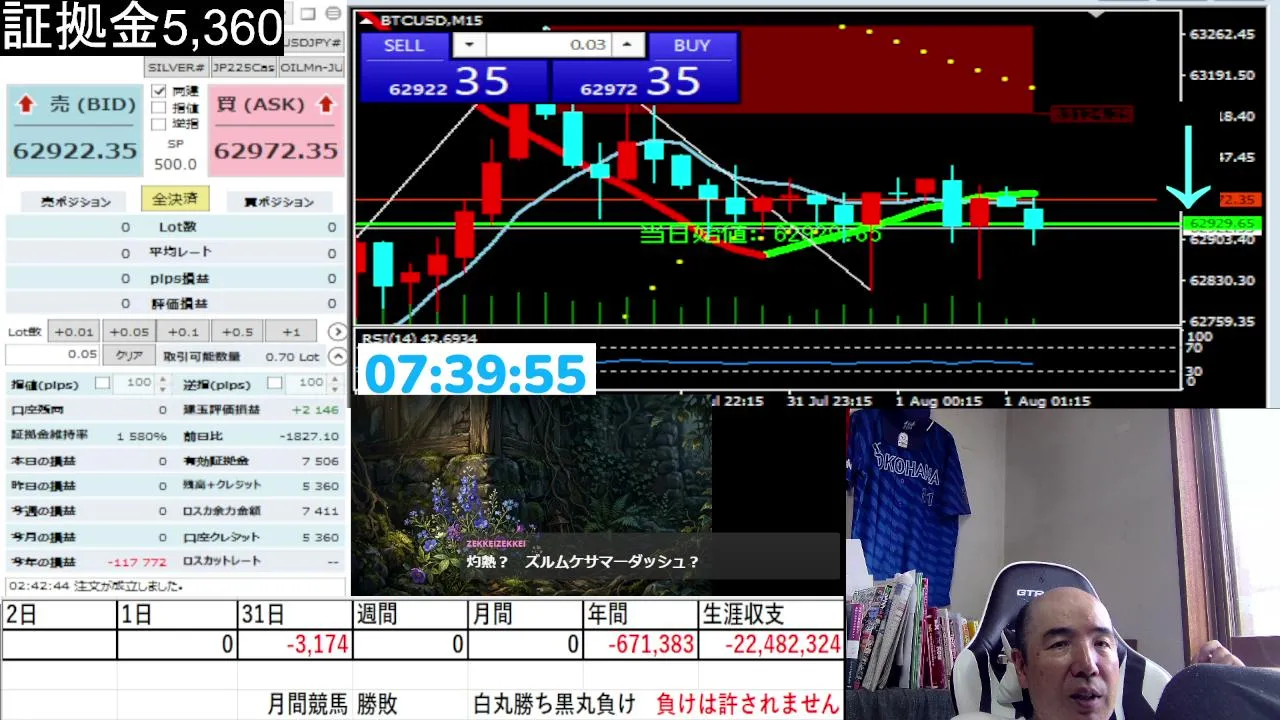
Task: Click the クリア clear button
Action: (129, 356)
